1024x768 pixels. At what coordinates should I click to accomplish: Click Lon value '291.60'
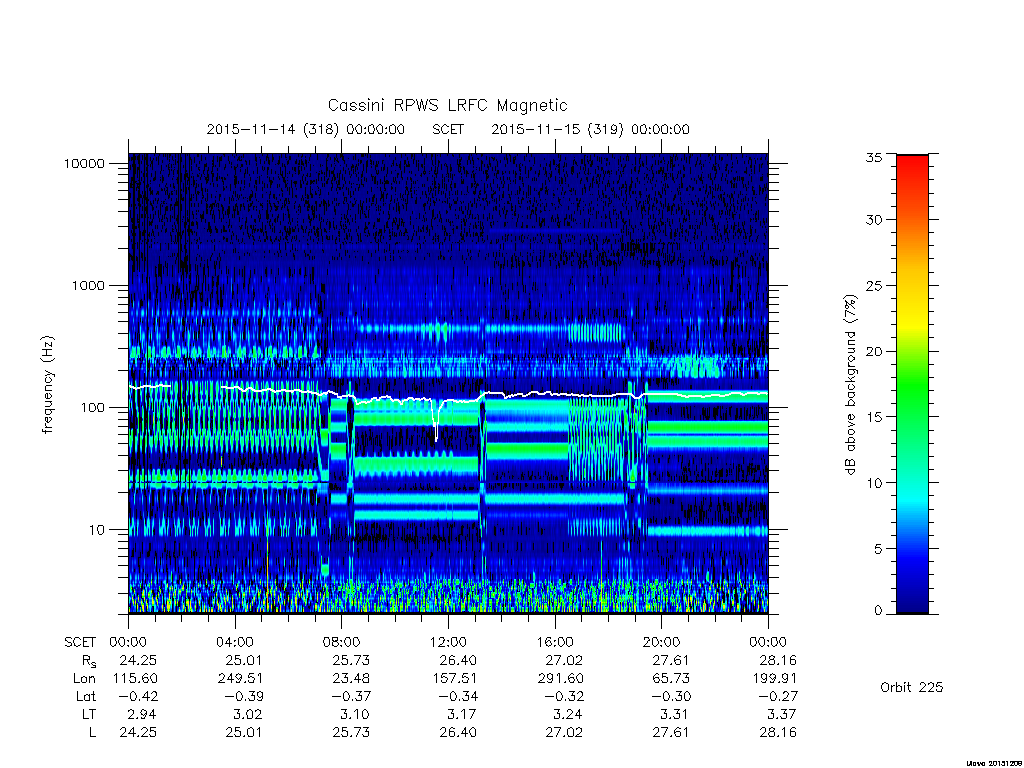(x=561, y=679)
